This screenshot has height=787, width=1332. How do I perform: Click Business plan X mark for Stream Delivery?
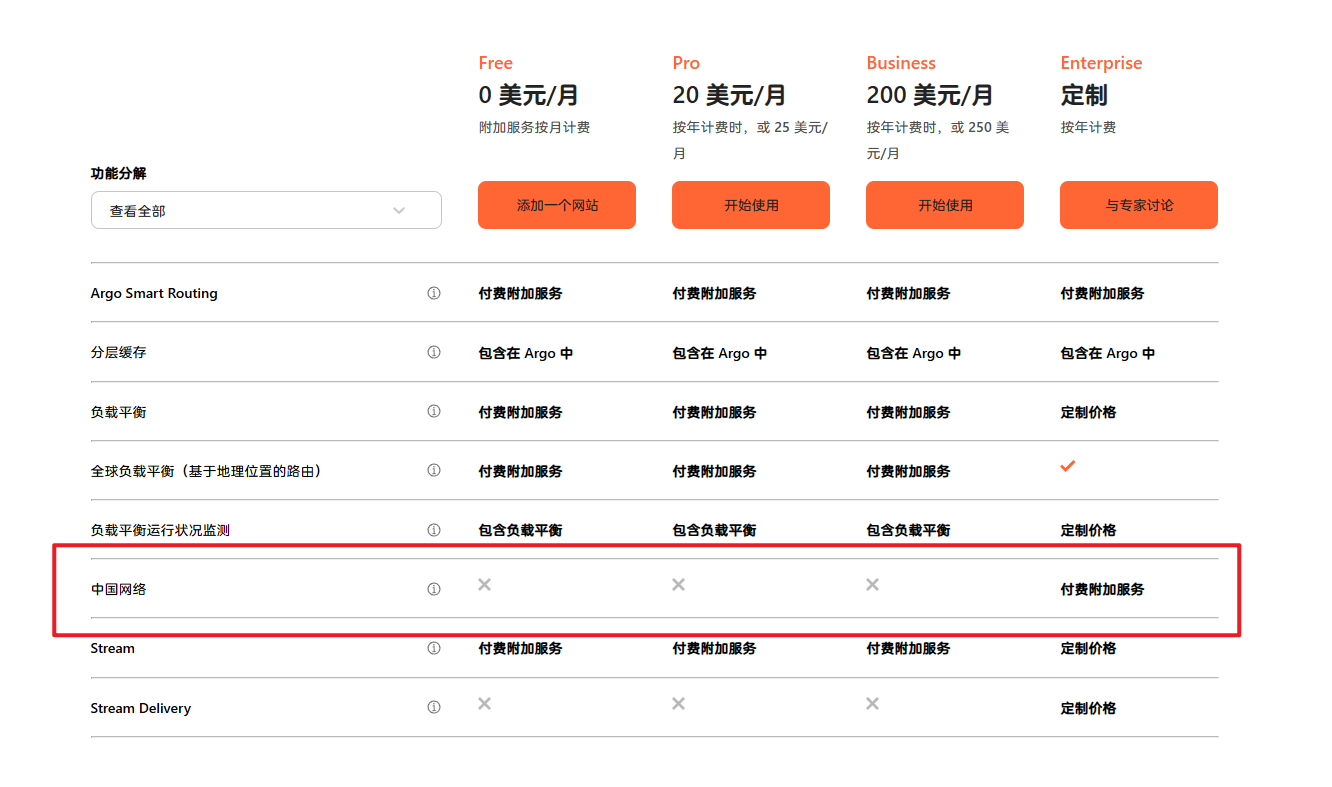[872, 704]
